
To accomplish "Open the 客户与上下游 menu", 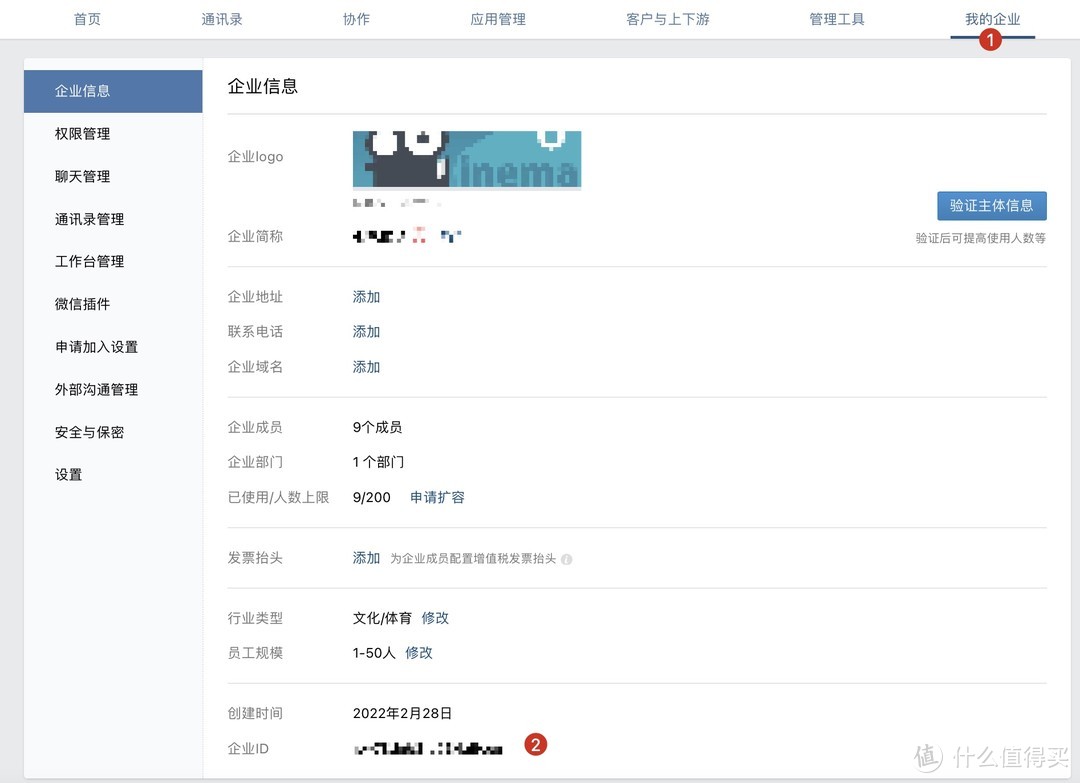I will tap(667, 18).
